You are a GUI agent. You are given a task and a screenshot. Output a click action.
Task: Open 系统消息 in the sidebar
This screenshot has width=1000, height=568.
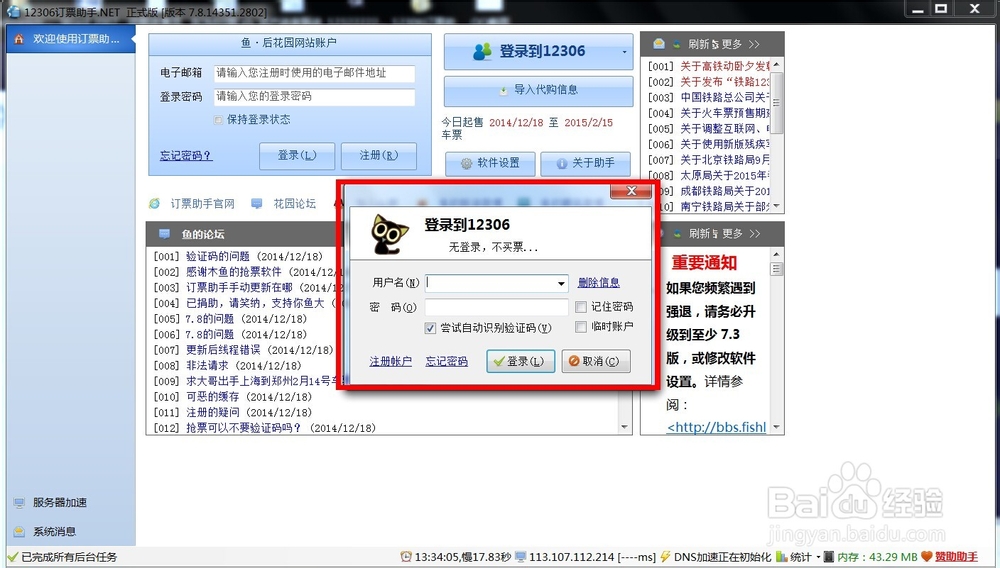pyautogui.click(x=54, y=531)
